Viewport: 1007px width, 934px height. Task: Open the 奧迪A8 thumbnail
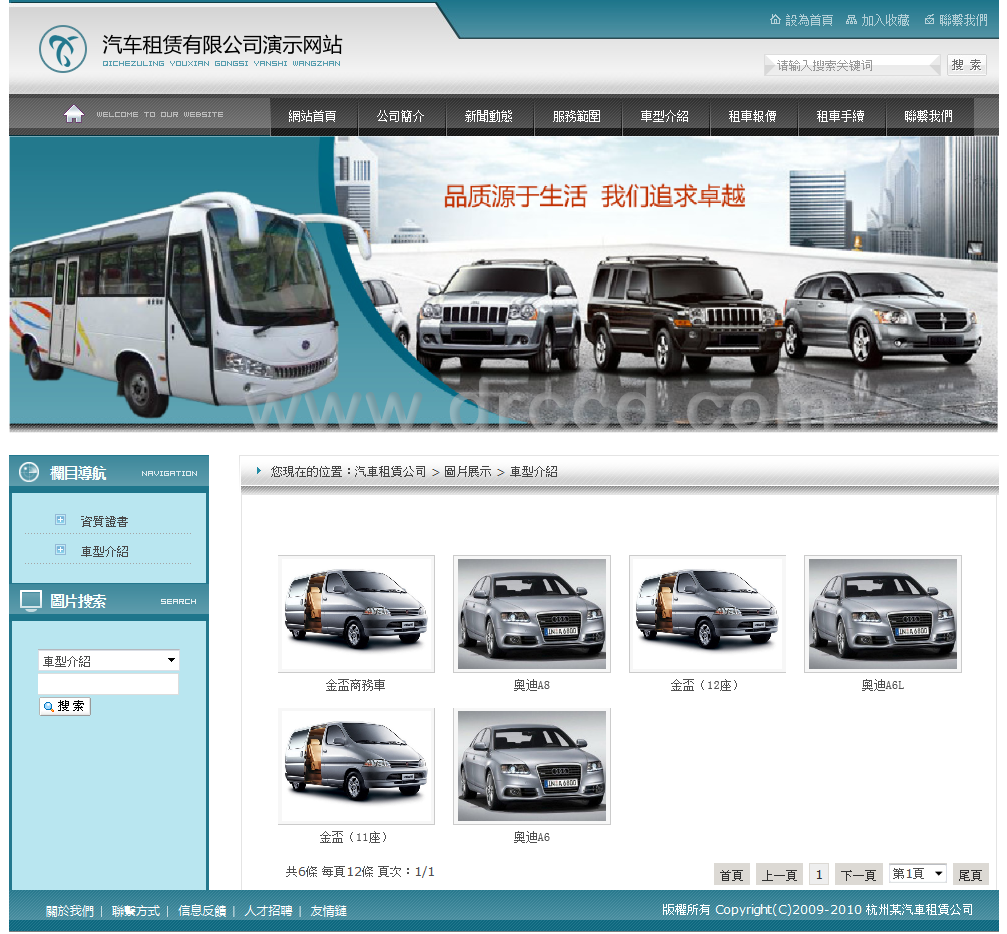pyautogui.click(x=532, y=613)
